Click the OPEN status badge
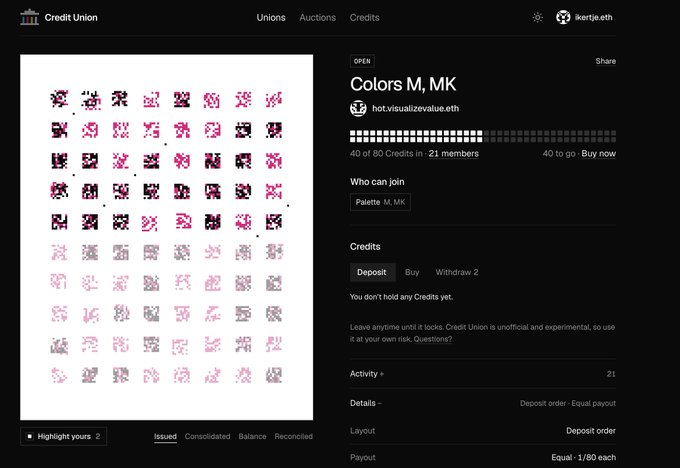Image resolution: width=680 pixels, height=468 pixels. coord(362,61)
